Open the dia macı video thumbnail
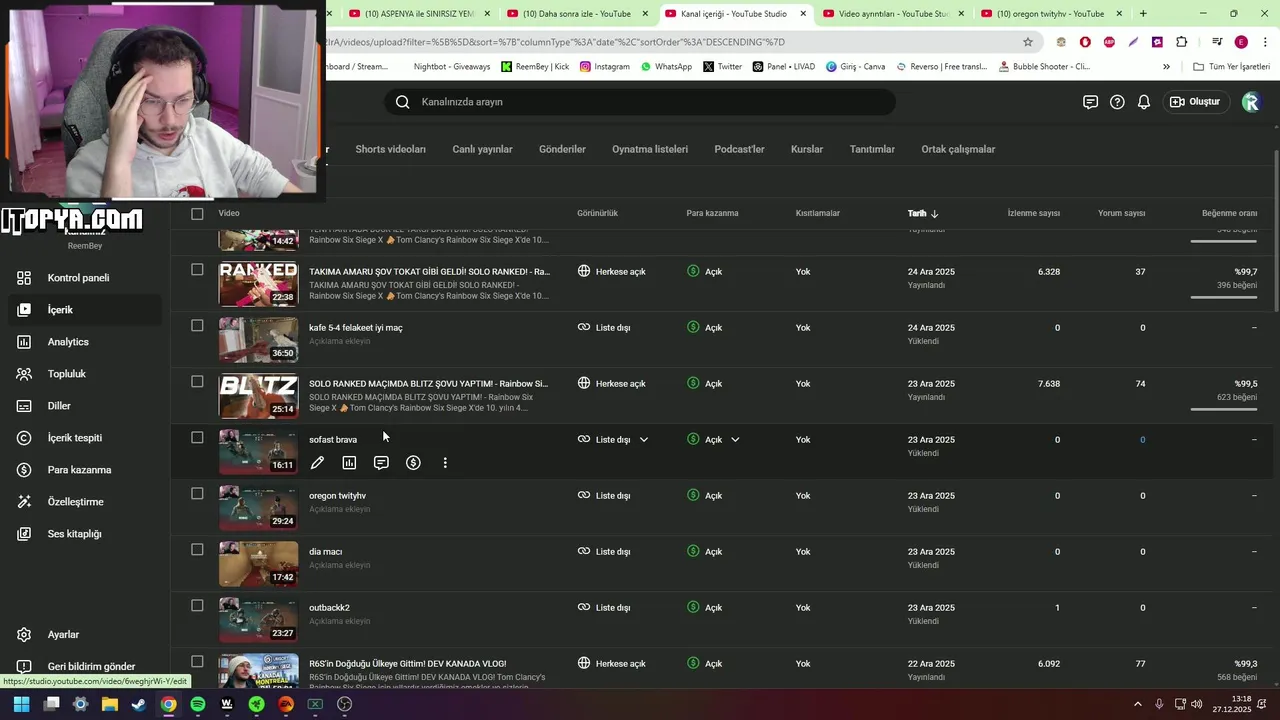The height and width of the screenshot is (720, 1280). pos(258,564)
